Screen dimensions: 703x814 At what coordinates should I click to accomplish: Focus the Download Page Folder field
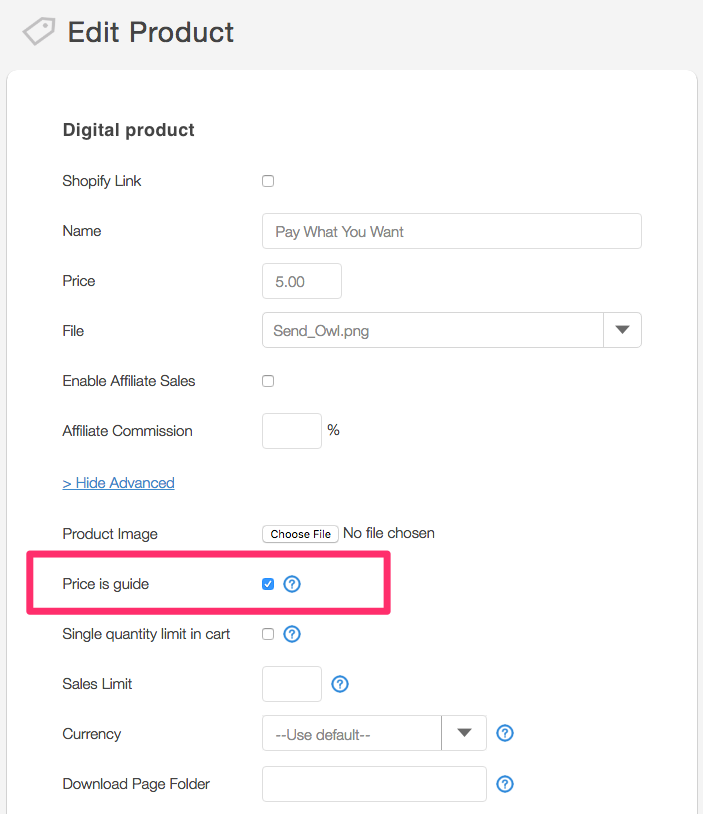click(374, 784)
